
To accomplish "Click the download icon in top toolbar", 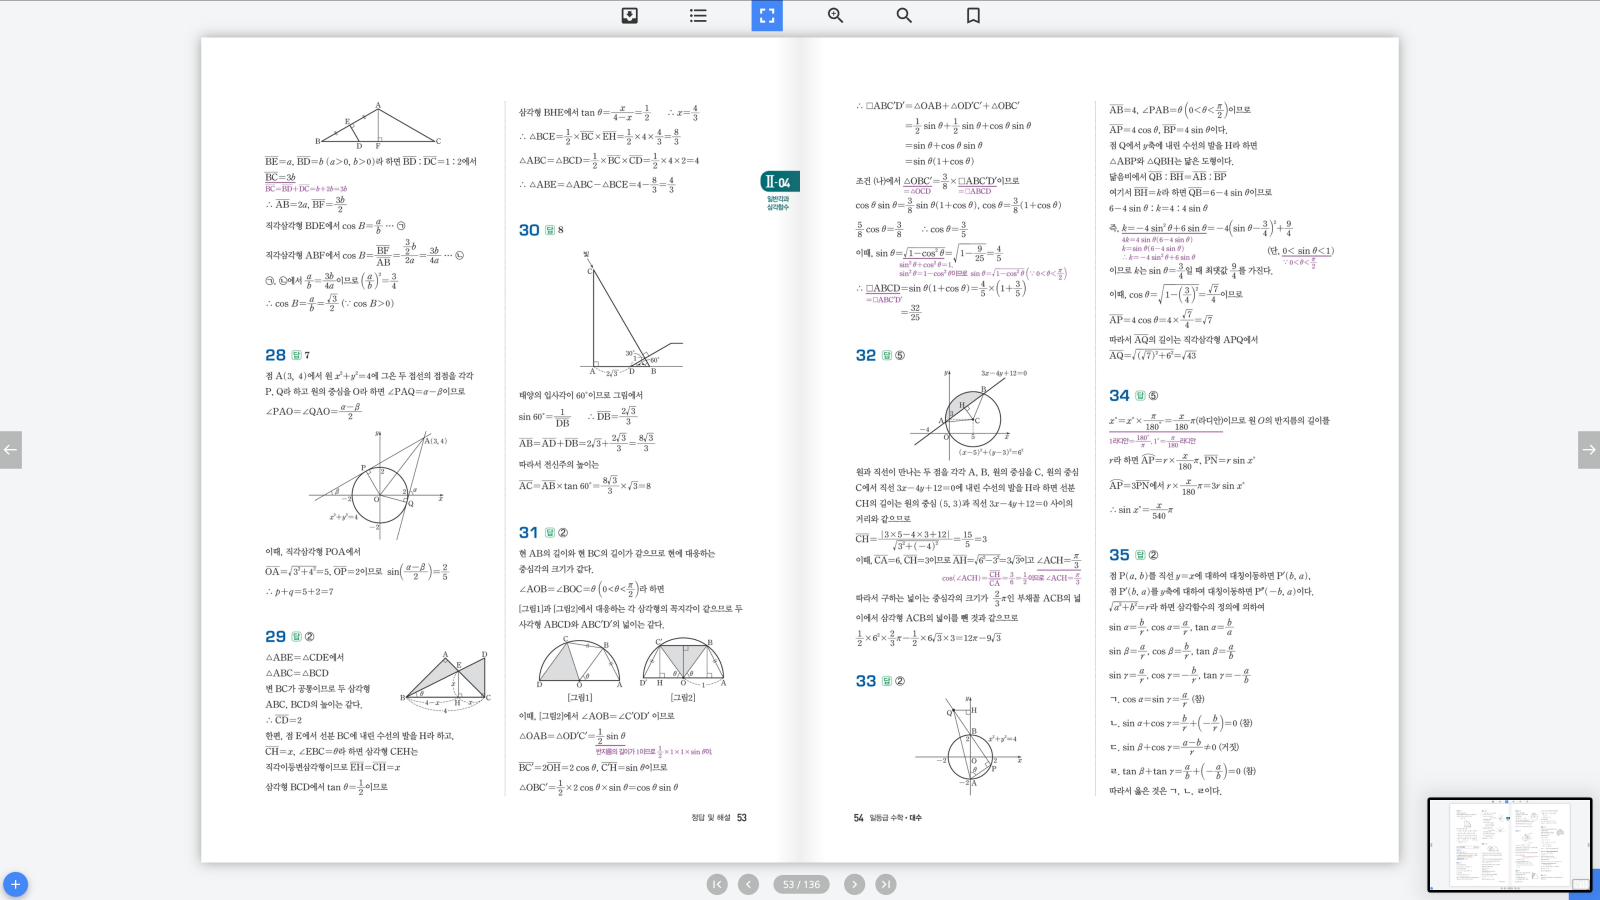I will pos(630,16).
